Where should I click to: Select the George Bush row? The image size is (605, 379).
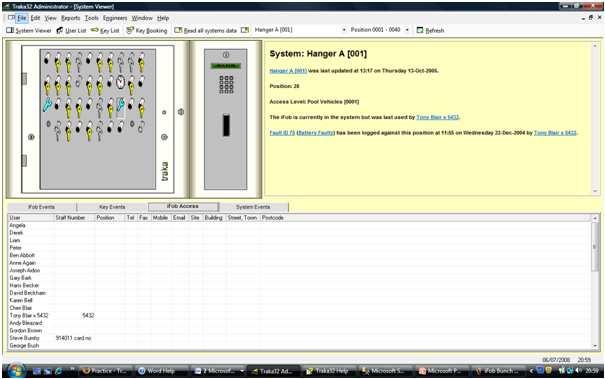click(299, 346)
